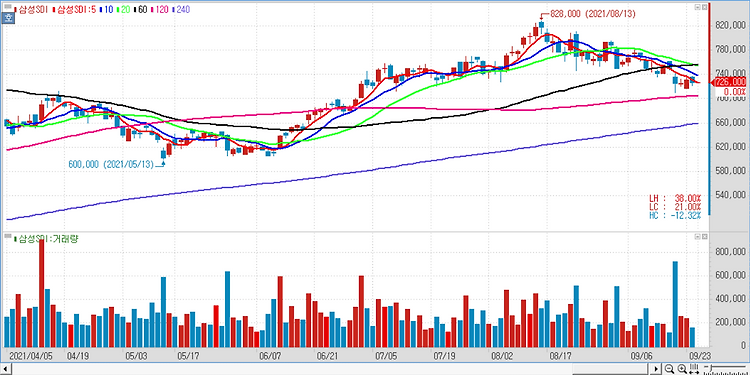Click the 06/21 date axis label
This screenshot has width=750, height=375.
click(328, 356)
